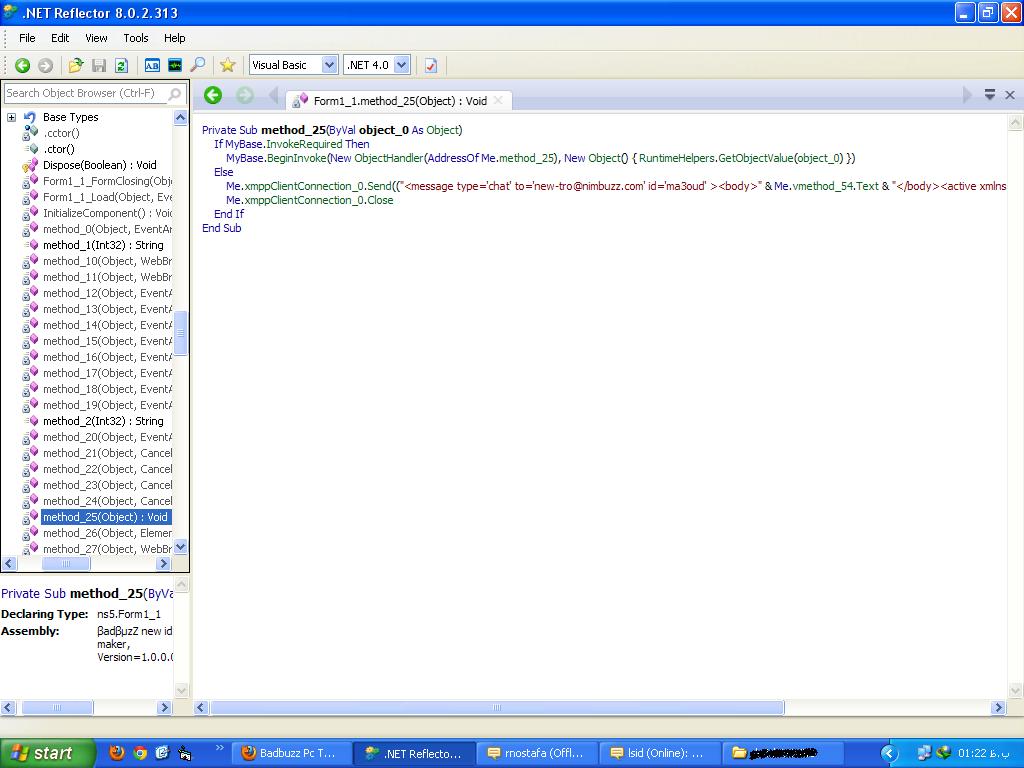Click the grey forward arrow in code pane
This screenshot has width=1024, height=768.
[245, 95]
